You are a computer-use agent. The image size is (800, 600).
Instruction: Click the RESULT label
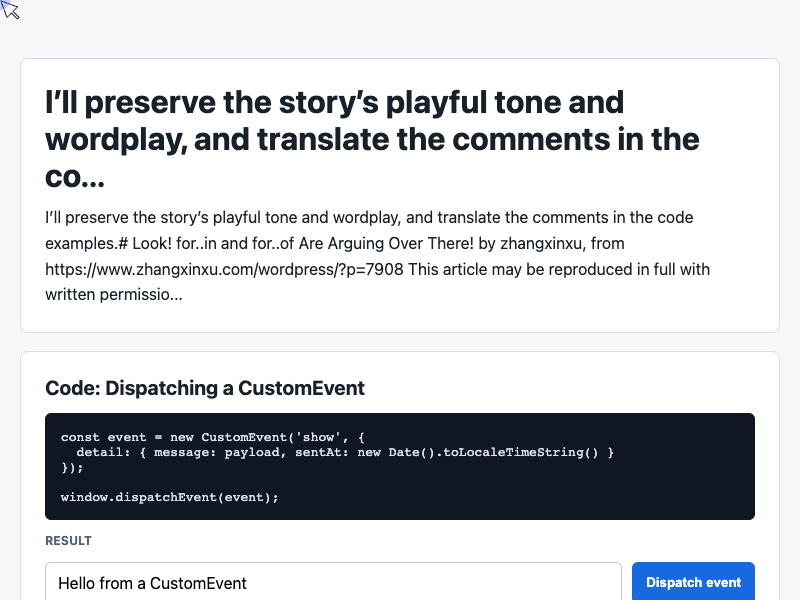pos(68,541)
